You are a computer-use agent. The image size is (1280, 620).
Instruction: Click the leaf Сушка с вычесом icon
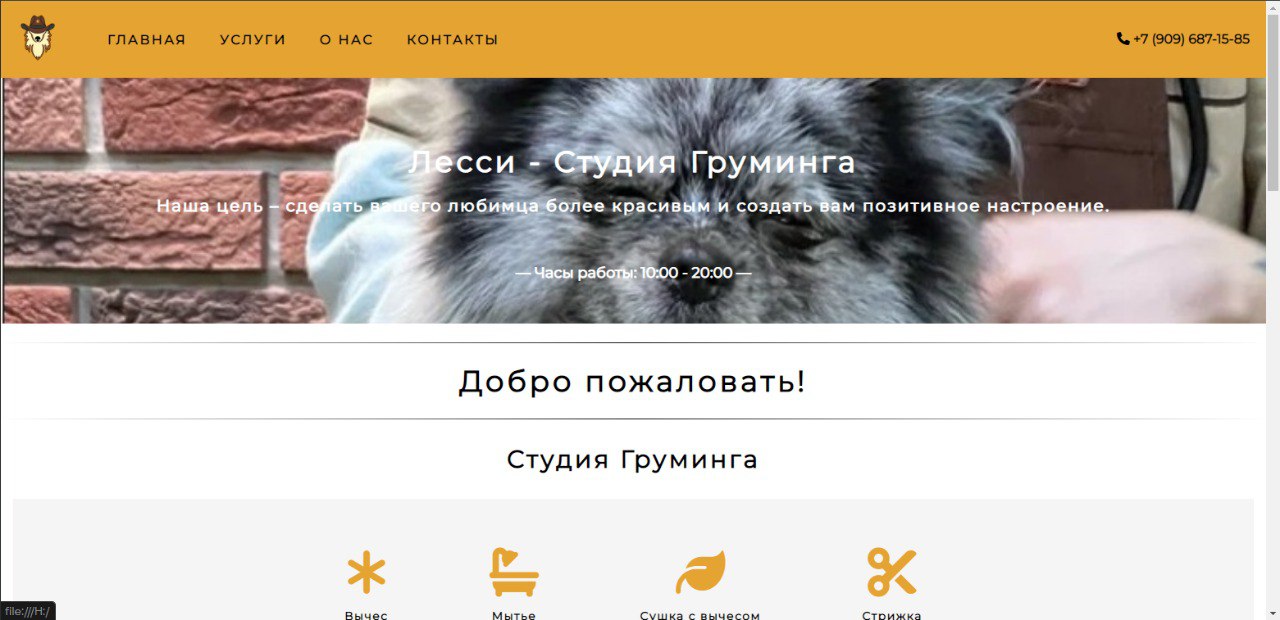tap(700, 572)
